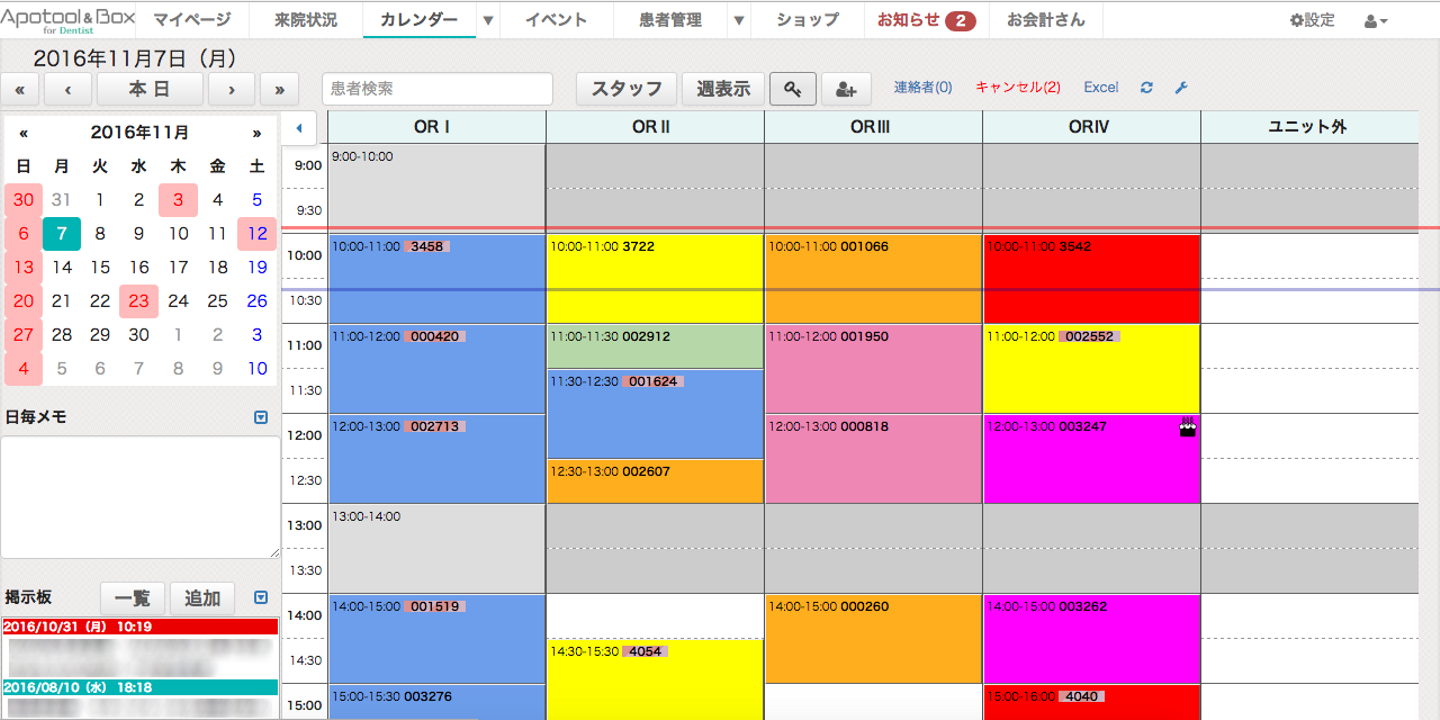Switch to 週表示 week view
The width and height of the screenshot is (1440, 720).
[x=723, y=89]
